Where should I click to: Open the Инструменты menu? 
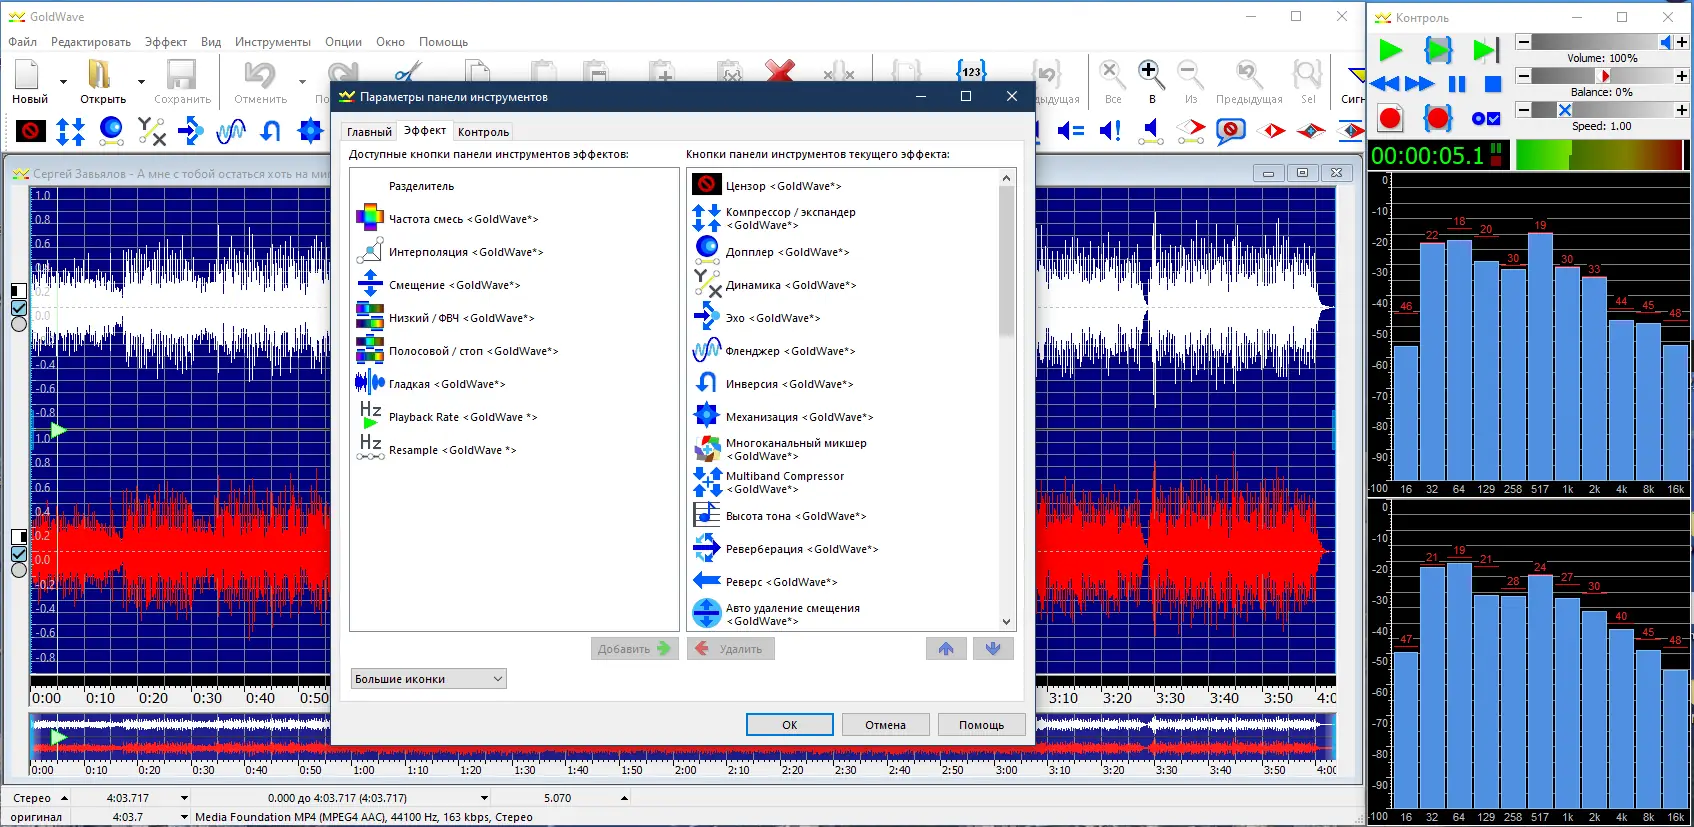point(272,42)
